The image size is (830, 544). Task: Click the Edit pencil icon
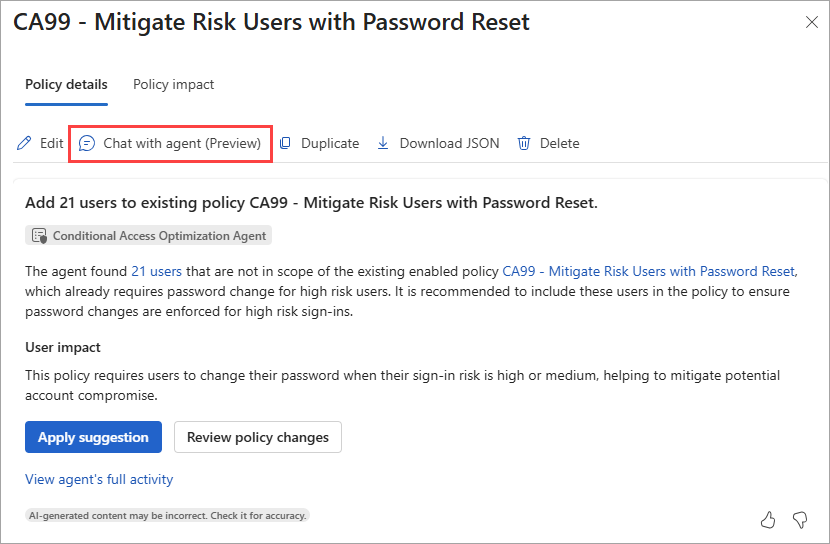click(24, 143)
